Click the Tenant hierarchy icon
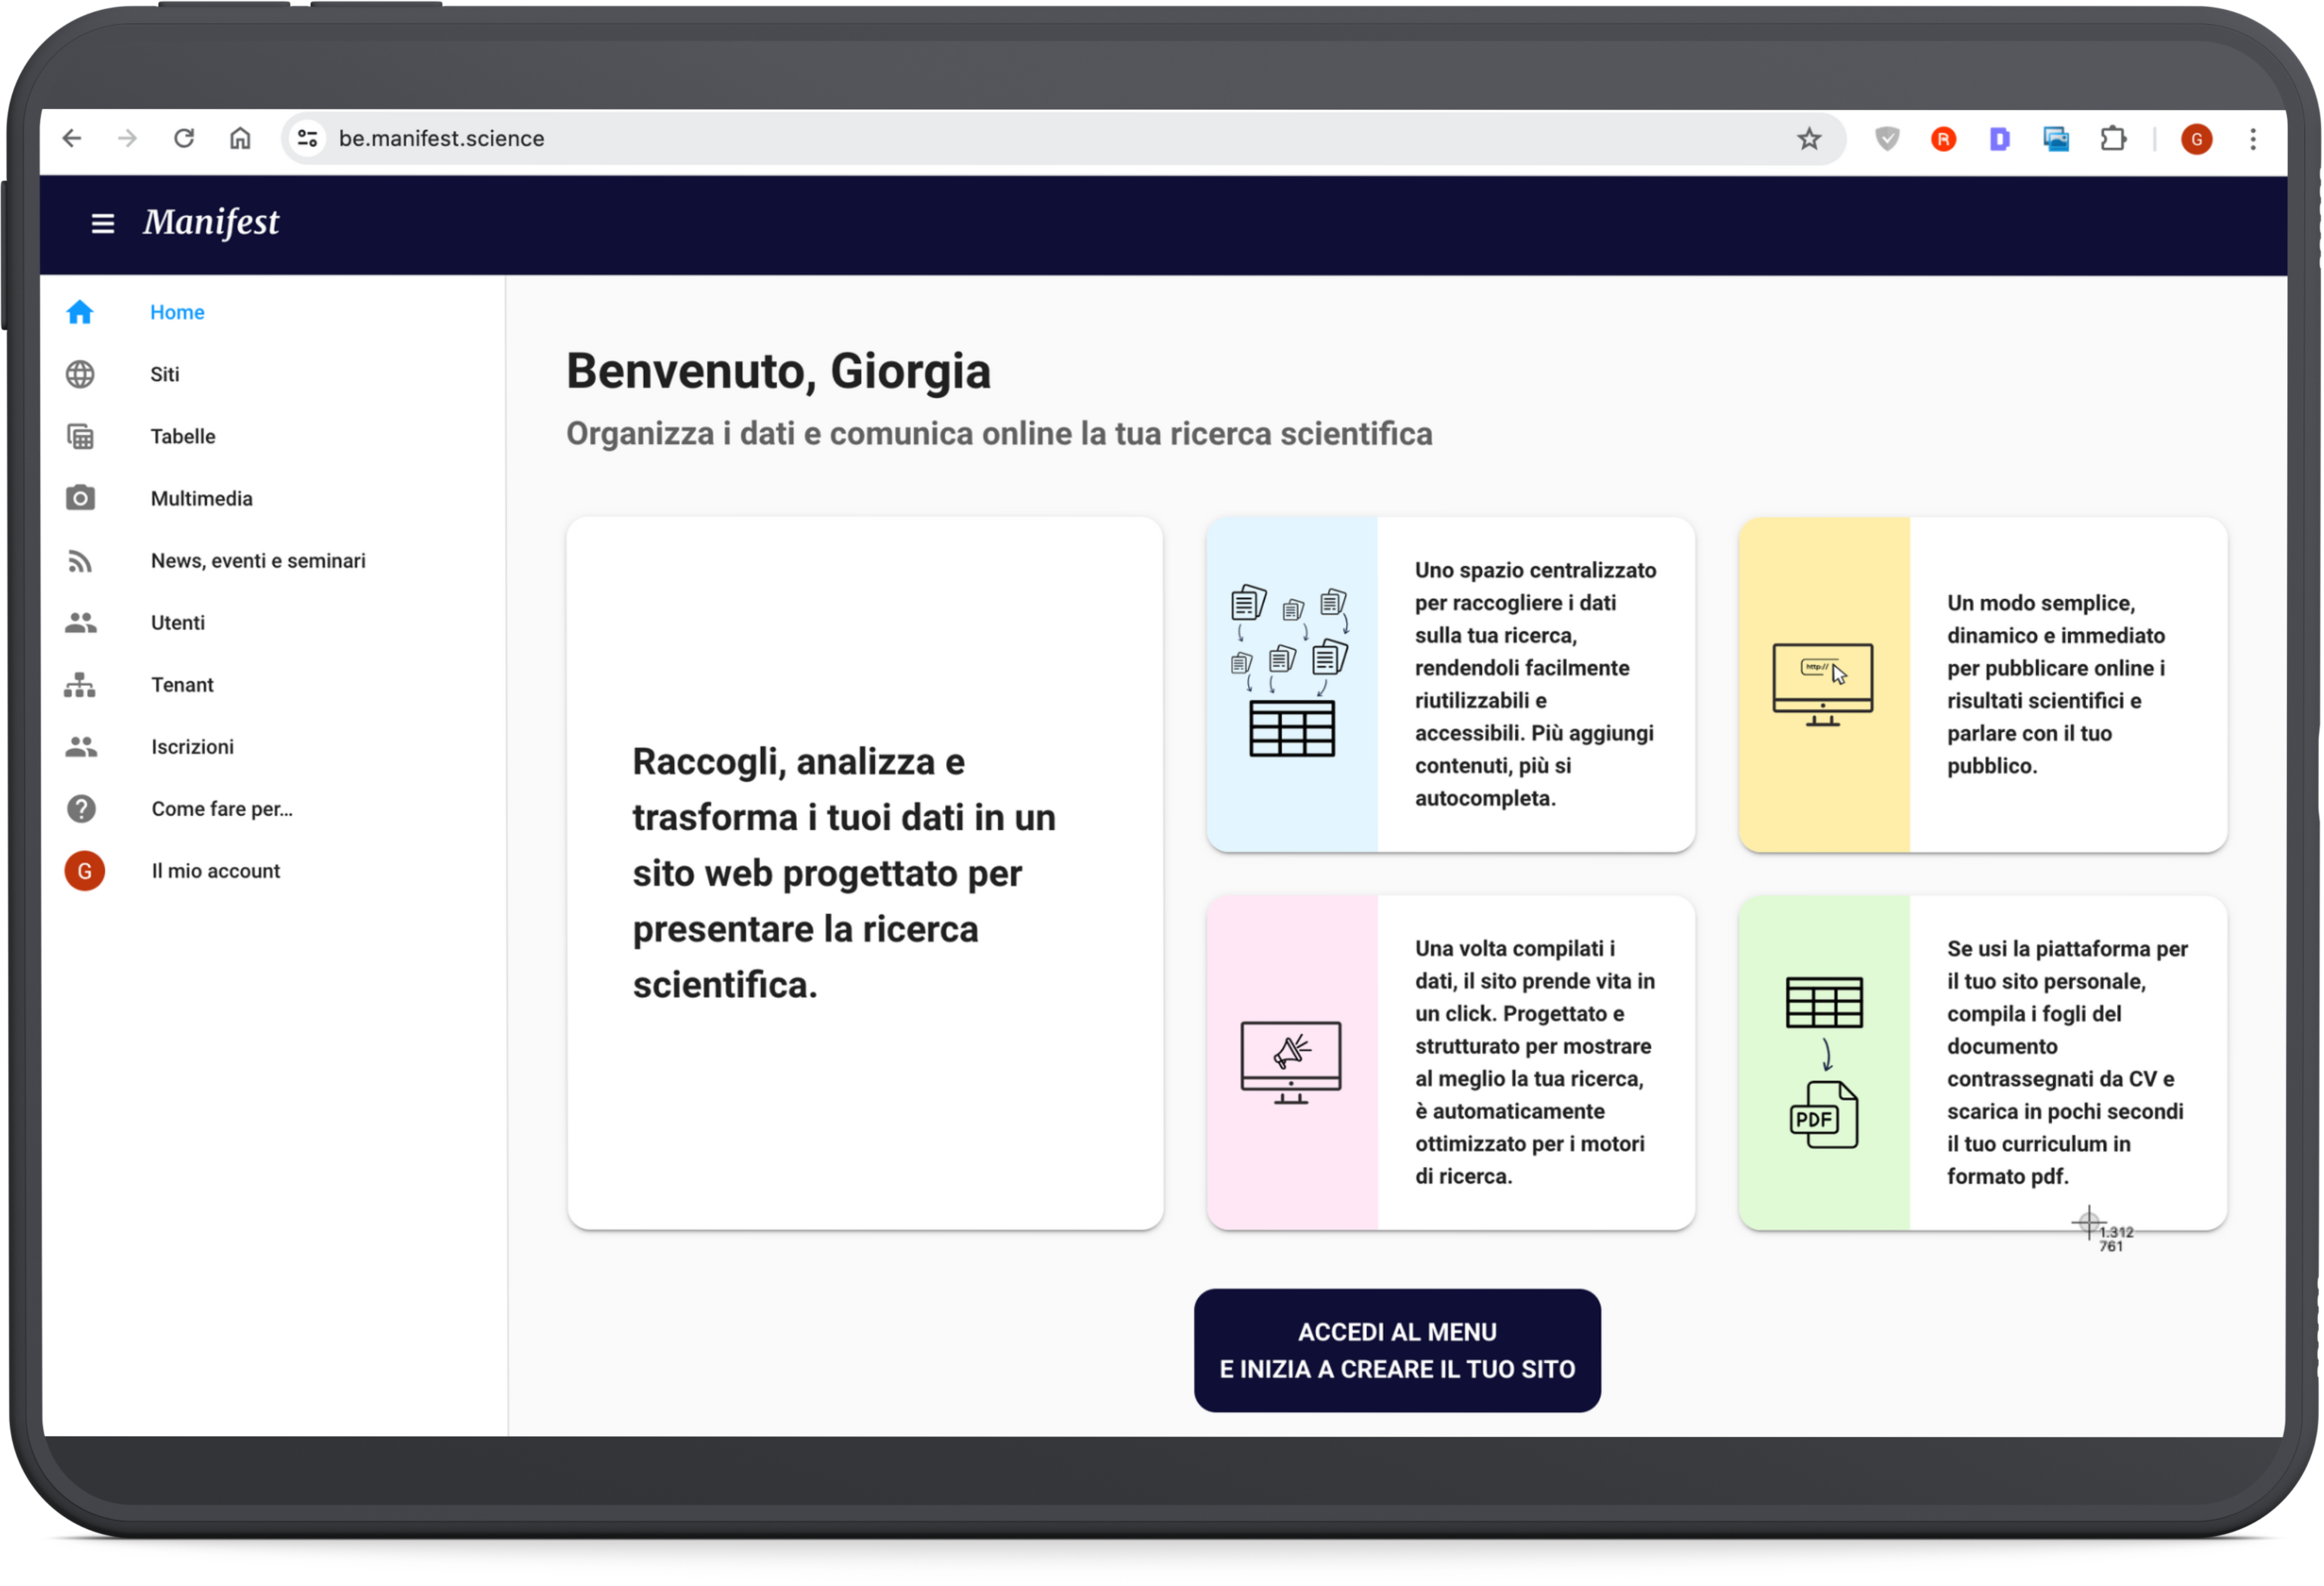This screenshot has height=1586, width=2324. click(x=80, y=685)
